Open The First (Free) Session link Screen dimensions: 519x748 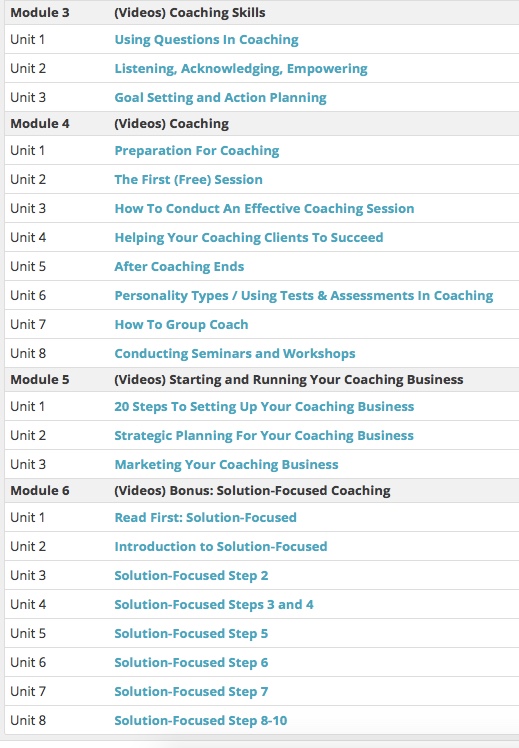pos(188,180)
